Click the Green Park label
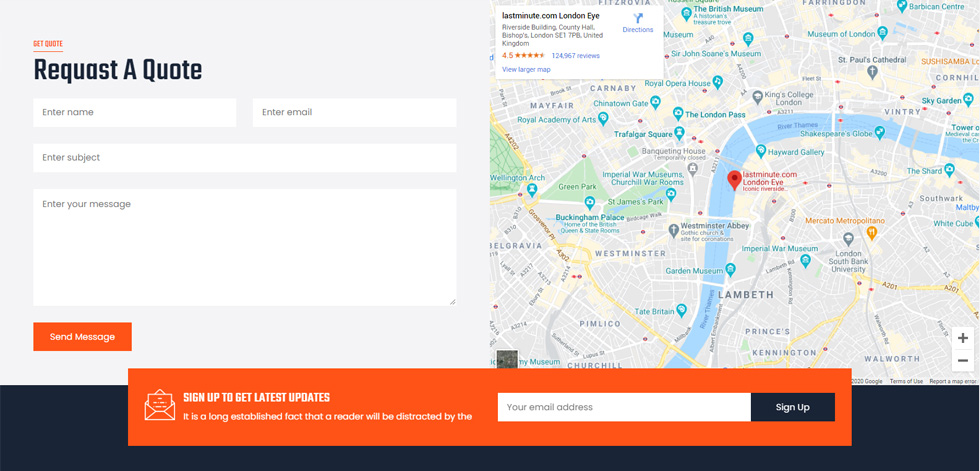The height and width of the screenshot is (471, 980). click(x=577, y=187)
